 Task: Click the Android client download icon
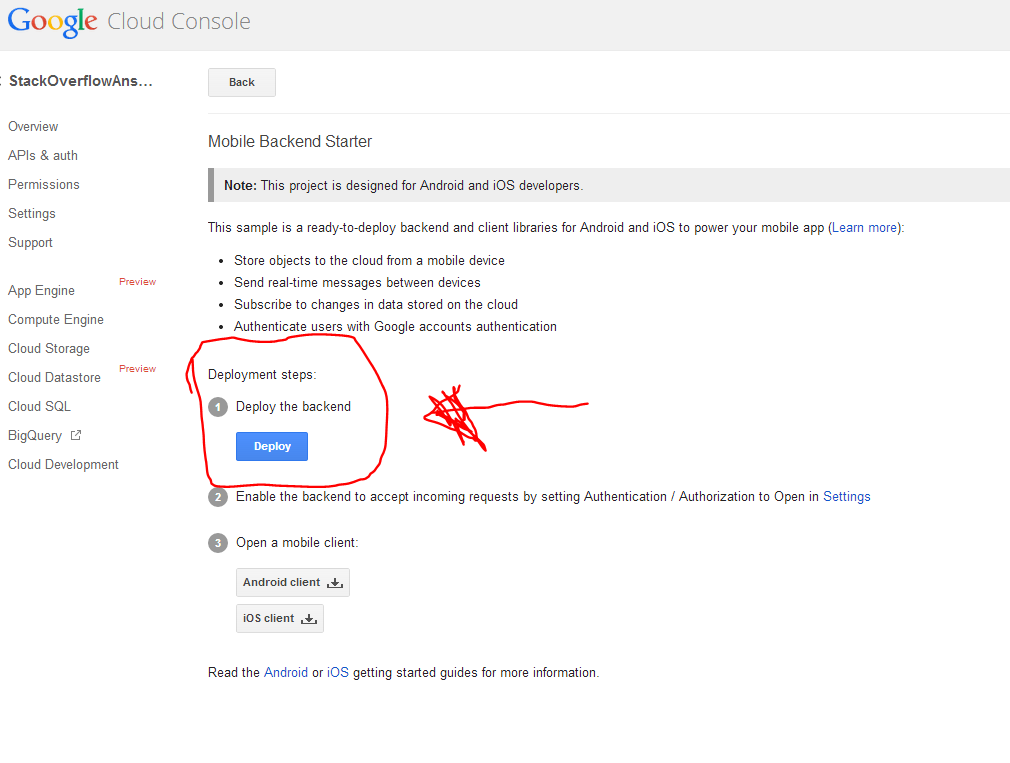tap(335, 583)
